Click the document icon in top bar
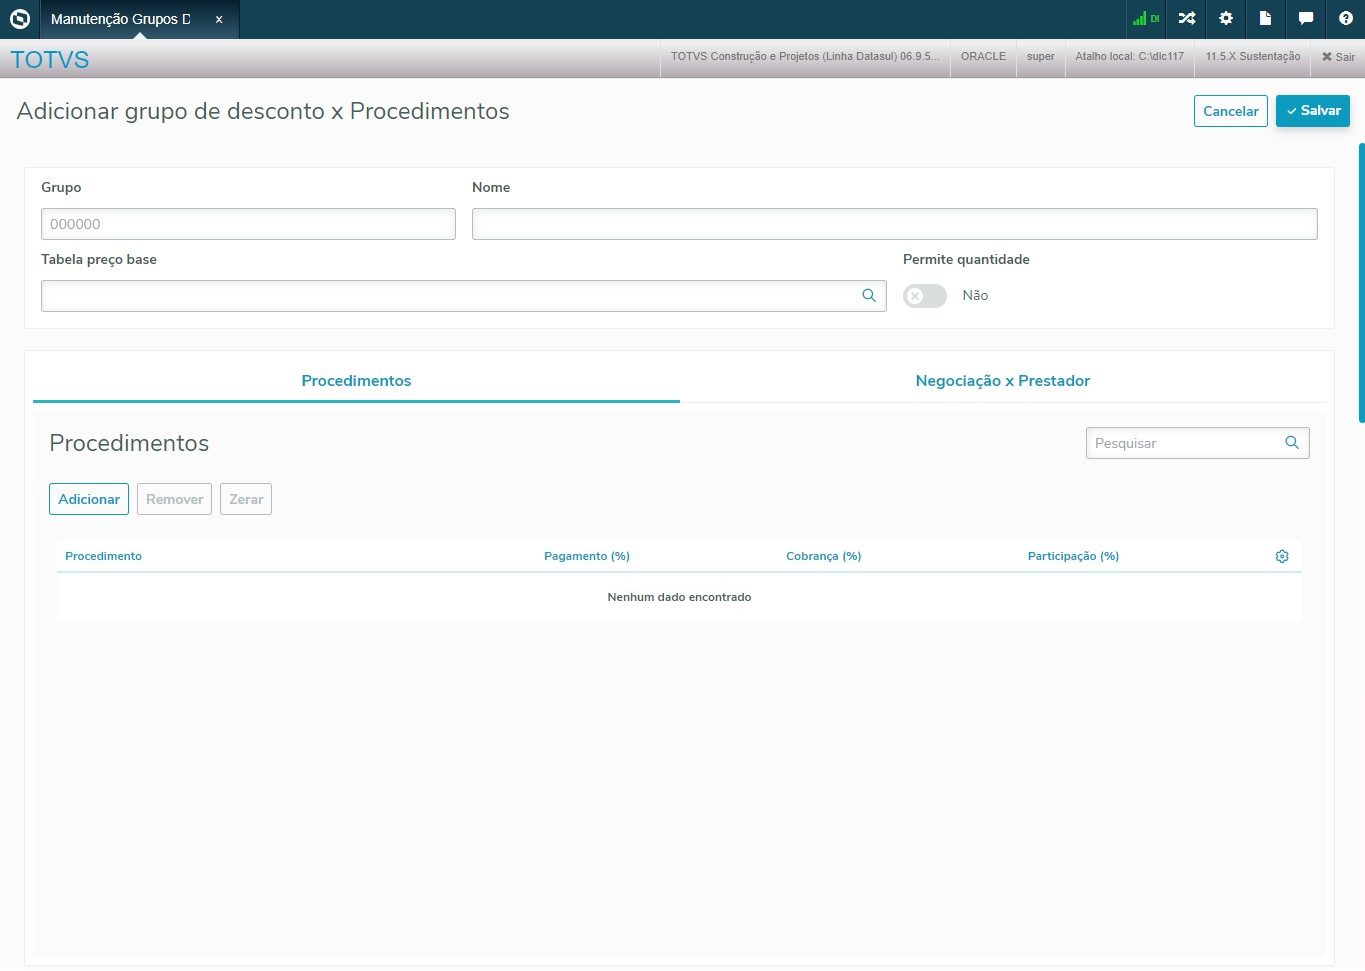 [1265, 19]
